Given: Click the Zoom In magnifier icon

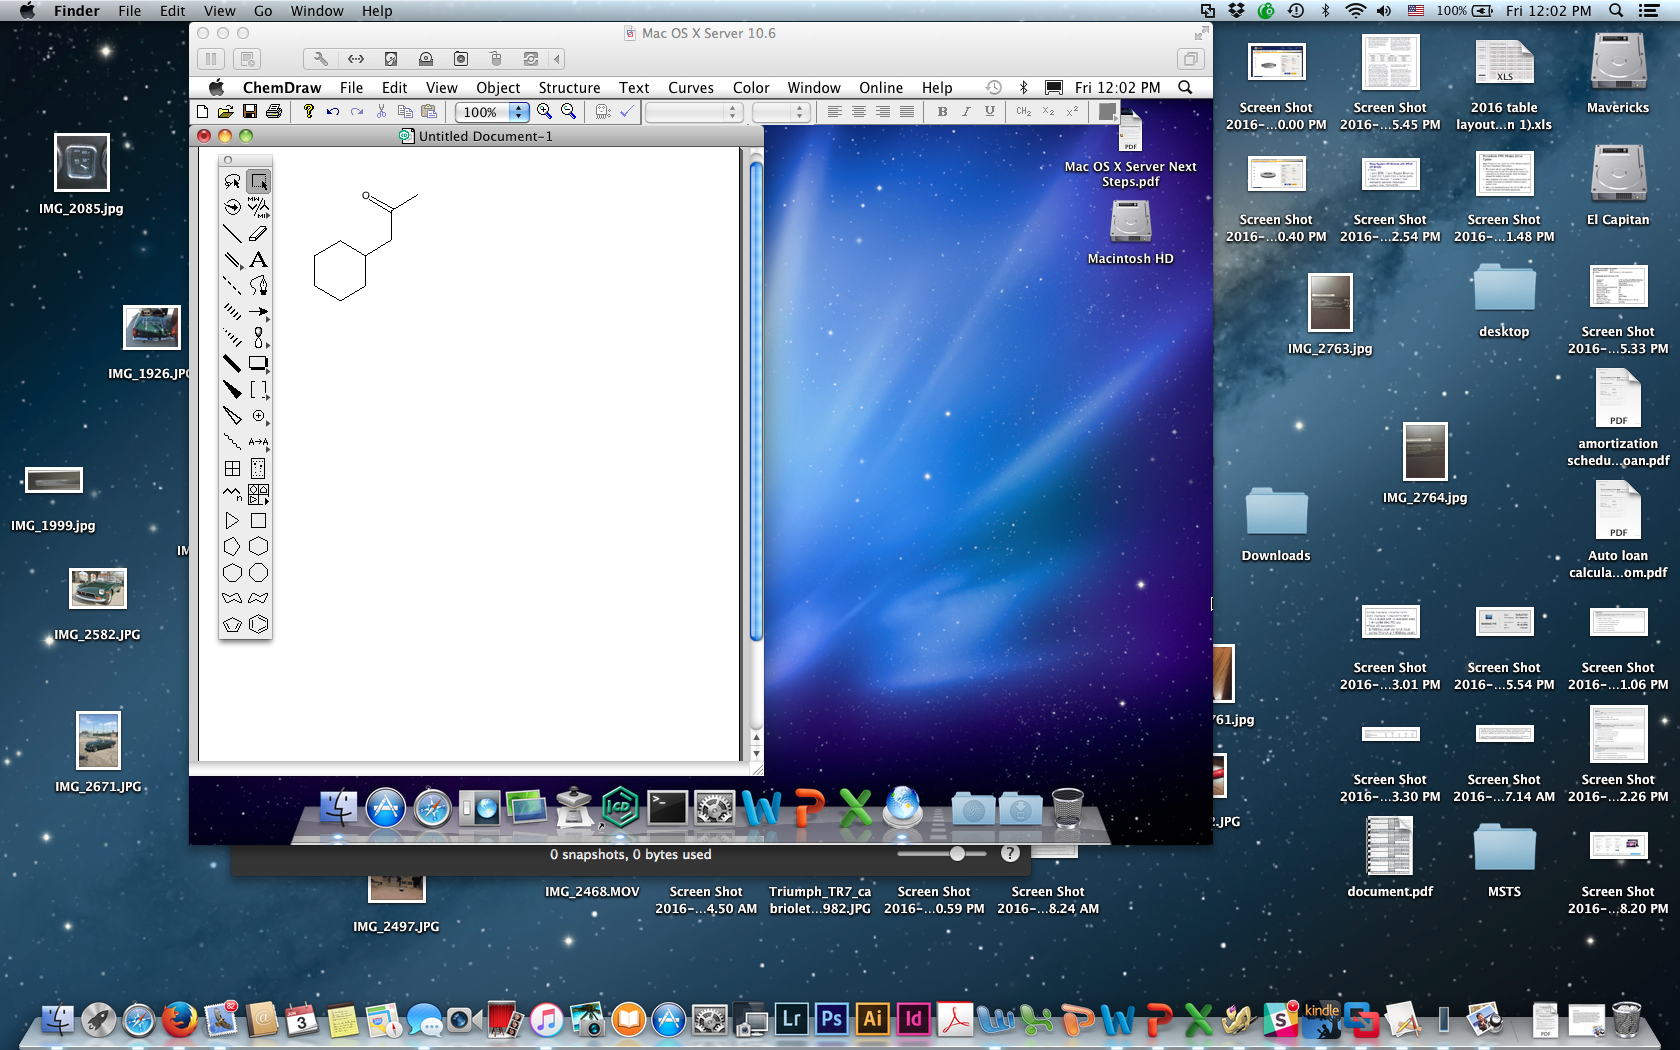Looking at the screenshot, I should (545, 112).
